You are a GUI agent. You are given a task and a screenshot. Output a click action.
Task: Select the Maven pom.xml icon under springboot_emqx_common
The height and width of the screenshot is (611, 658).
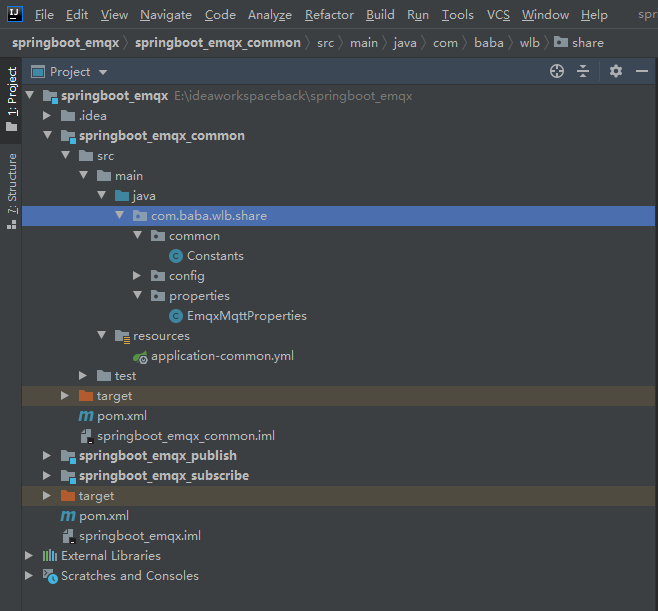click(x=86, y=416)
